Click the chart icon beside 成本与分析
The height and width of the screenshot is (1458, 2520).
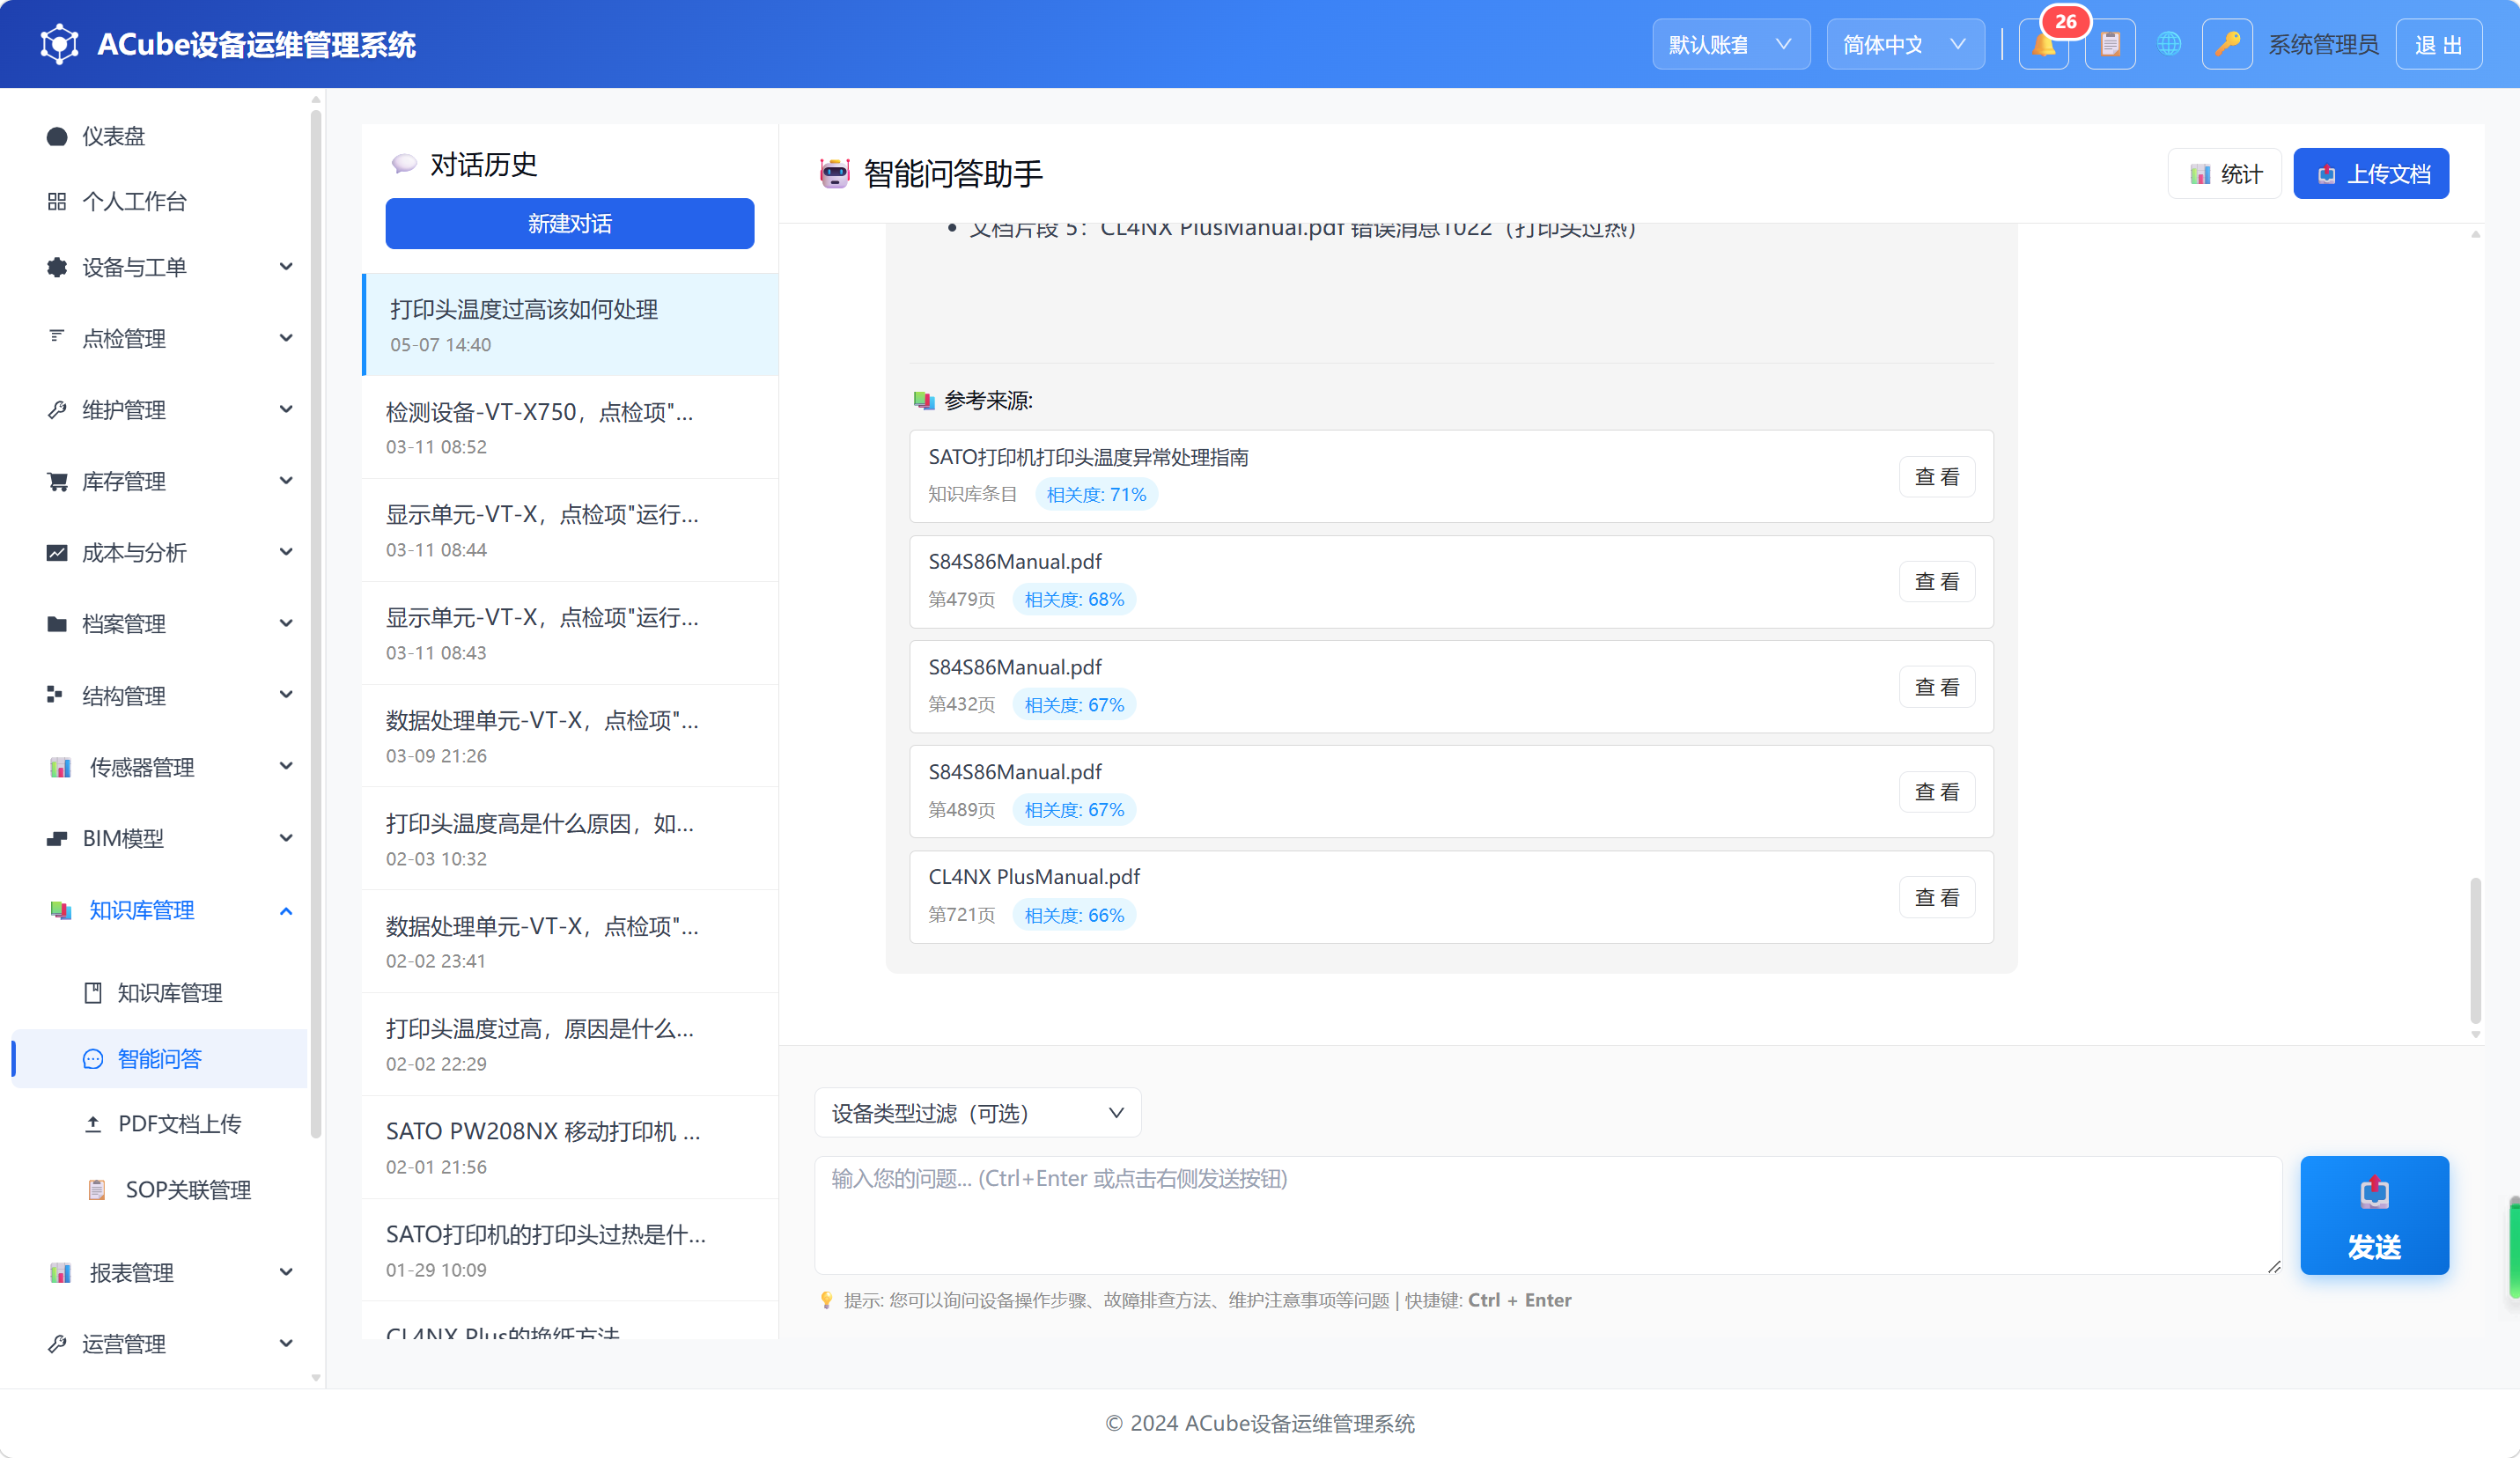(57, 552)
